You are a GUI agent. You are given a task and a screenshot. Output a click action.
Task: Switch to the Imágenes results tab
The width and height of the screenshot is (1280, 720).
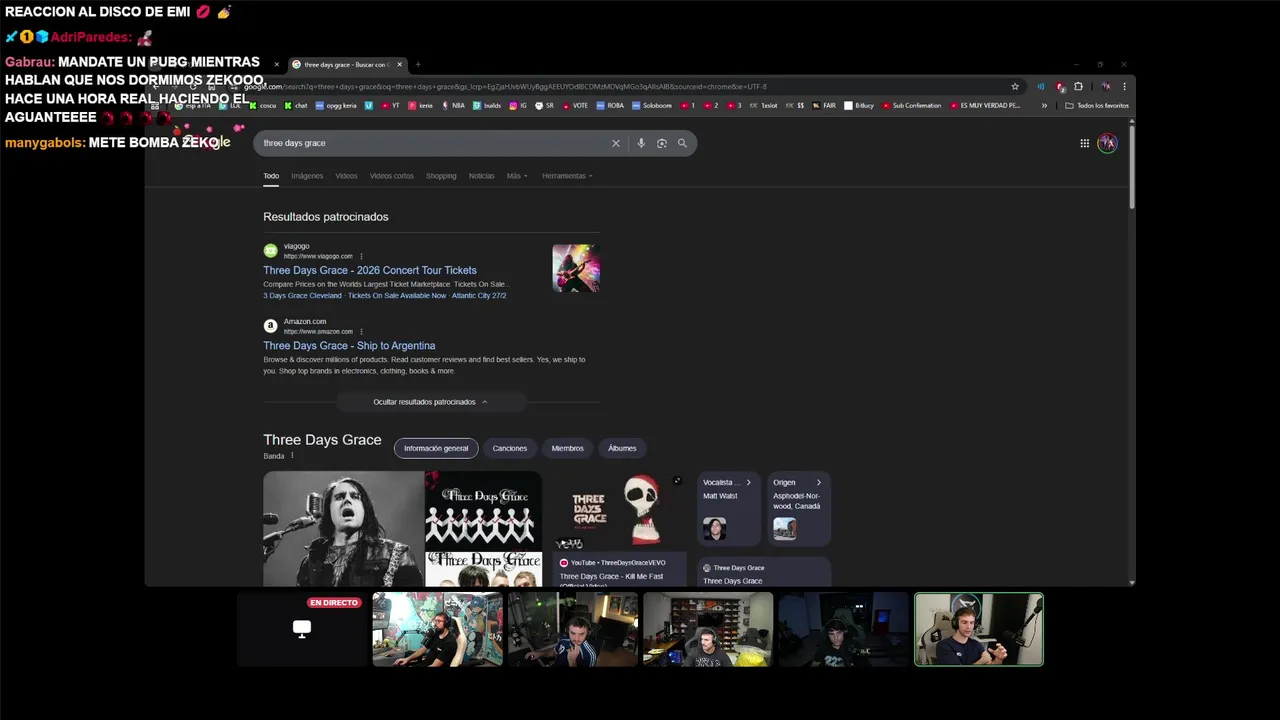click(307, 176)
